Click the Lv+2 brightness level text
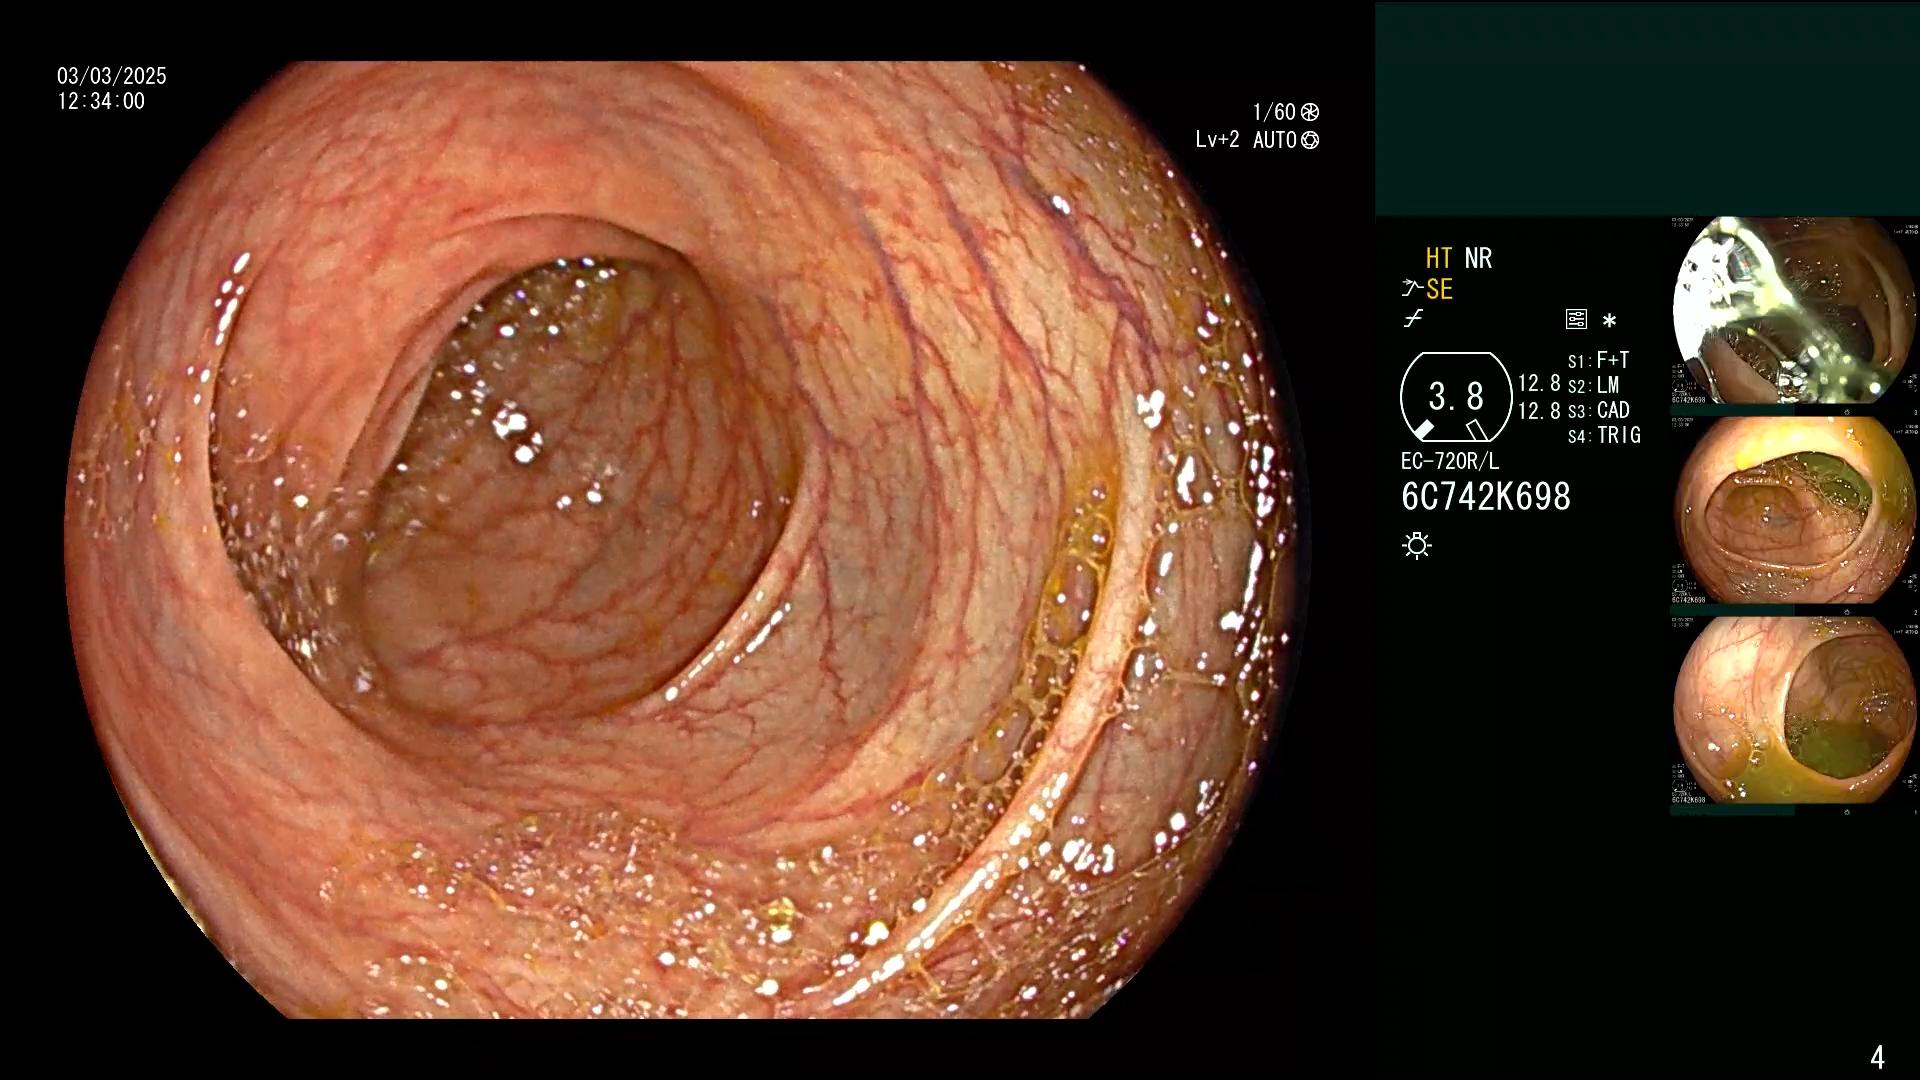This screenshot has width=1920, height=1080. click(1217, 140)
